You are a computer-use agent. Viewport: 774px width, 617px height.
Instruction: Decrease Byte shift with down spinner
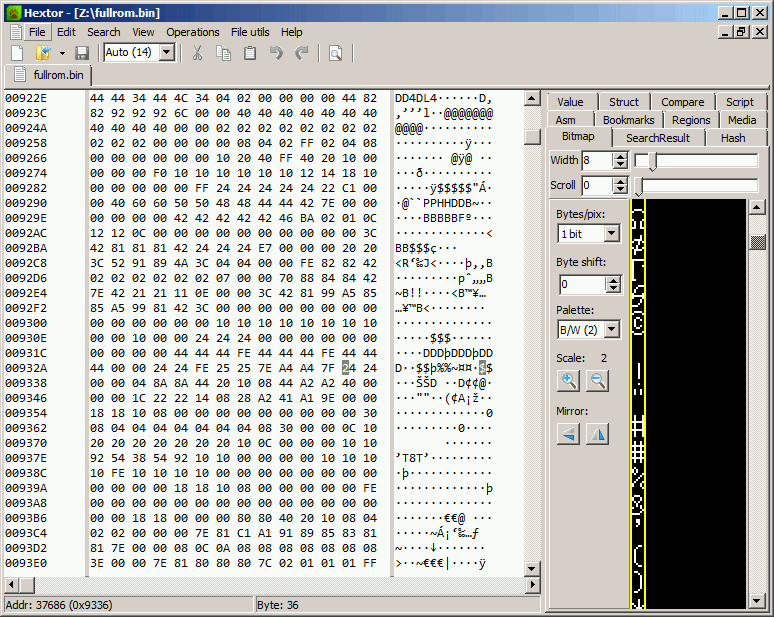coord(613,289)
